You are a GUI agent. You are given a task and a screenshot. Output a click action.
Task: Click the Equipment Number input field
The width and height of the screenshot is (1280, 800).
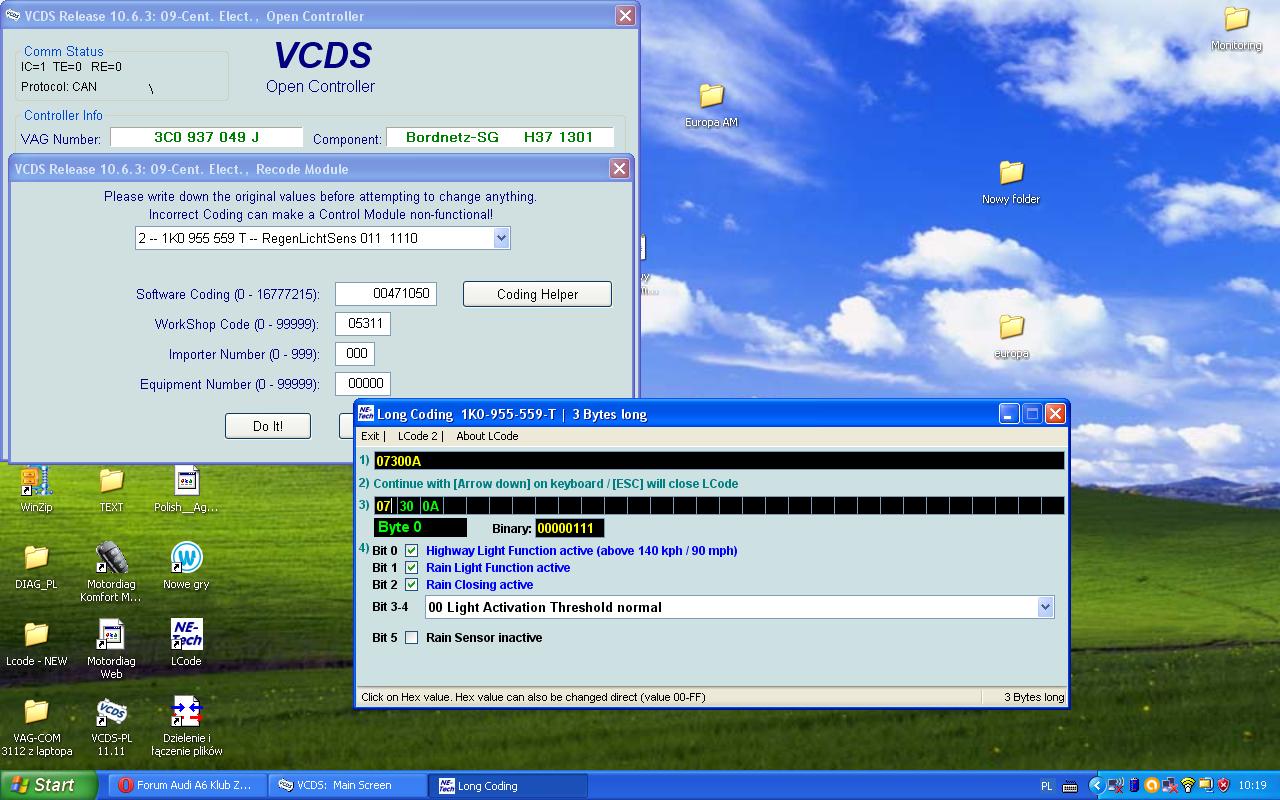363,384
